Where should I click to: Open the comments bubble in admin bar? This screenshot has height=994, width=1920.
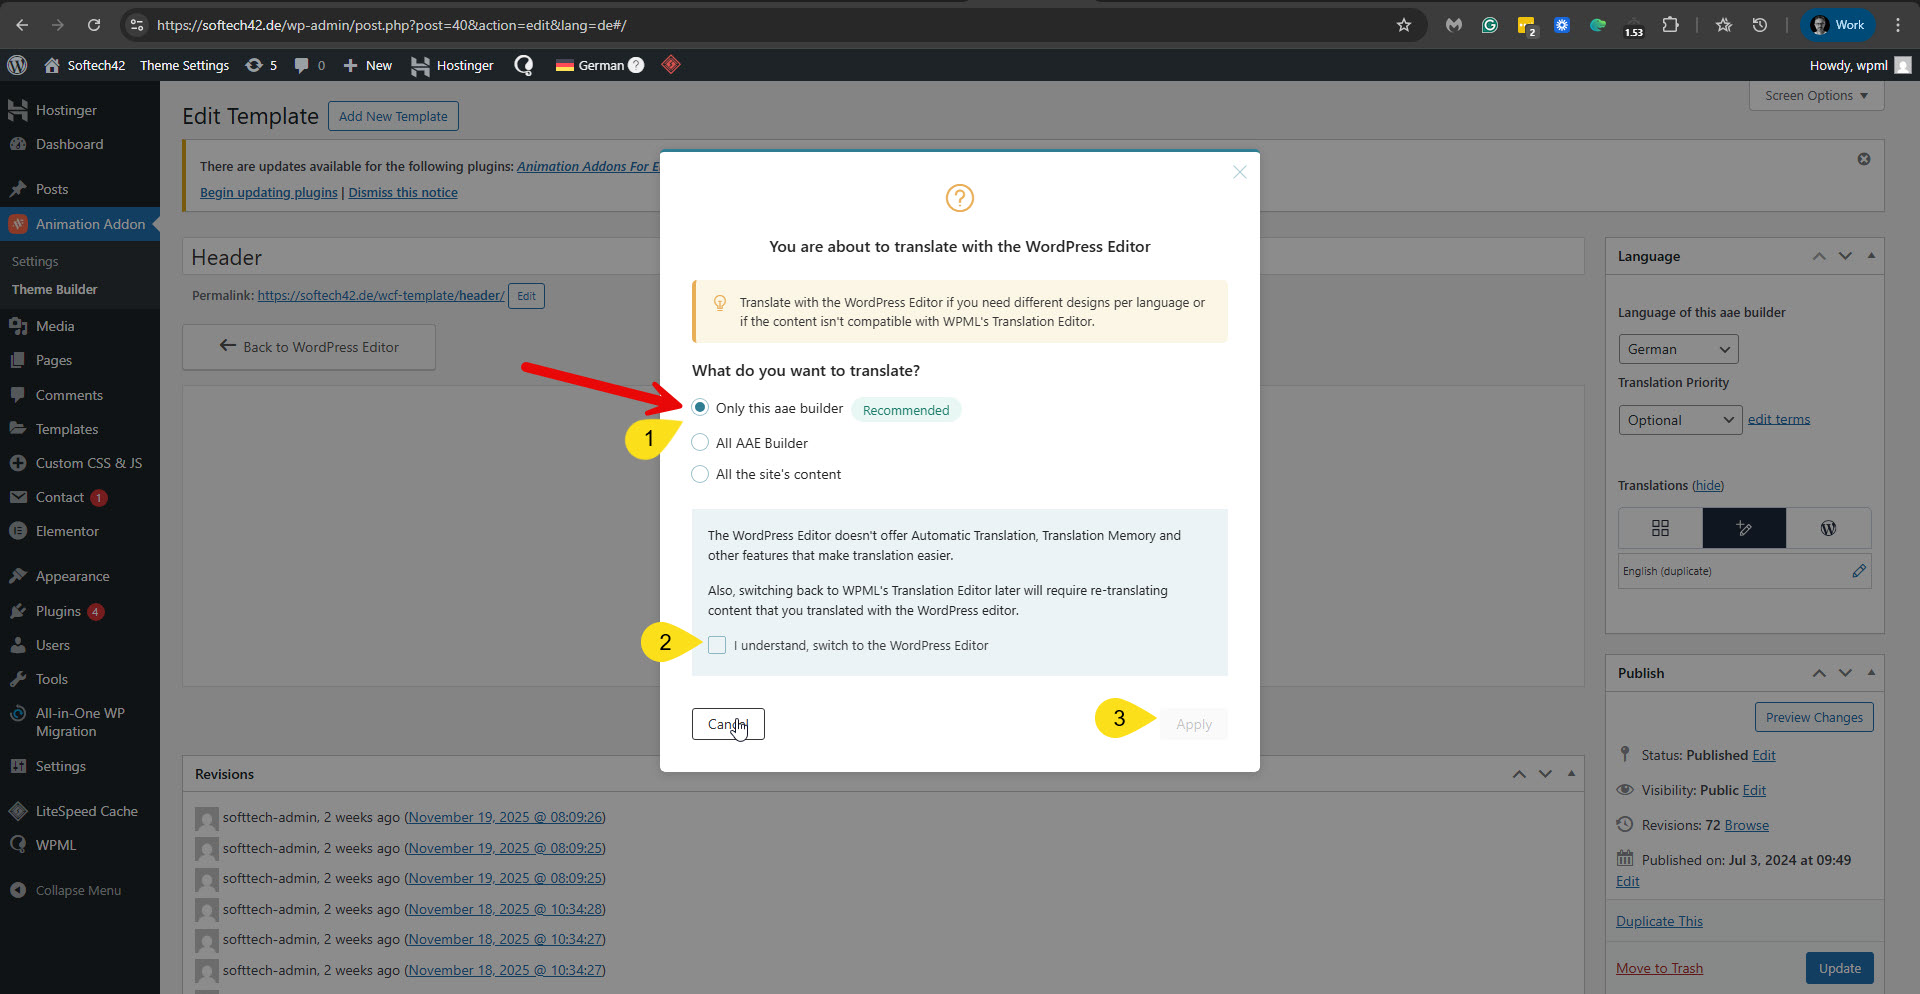click(x=310, y=65)
